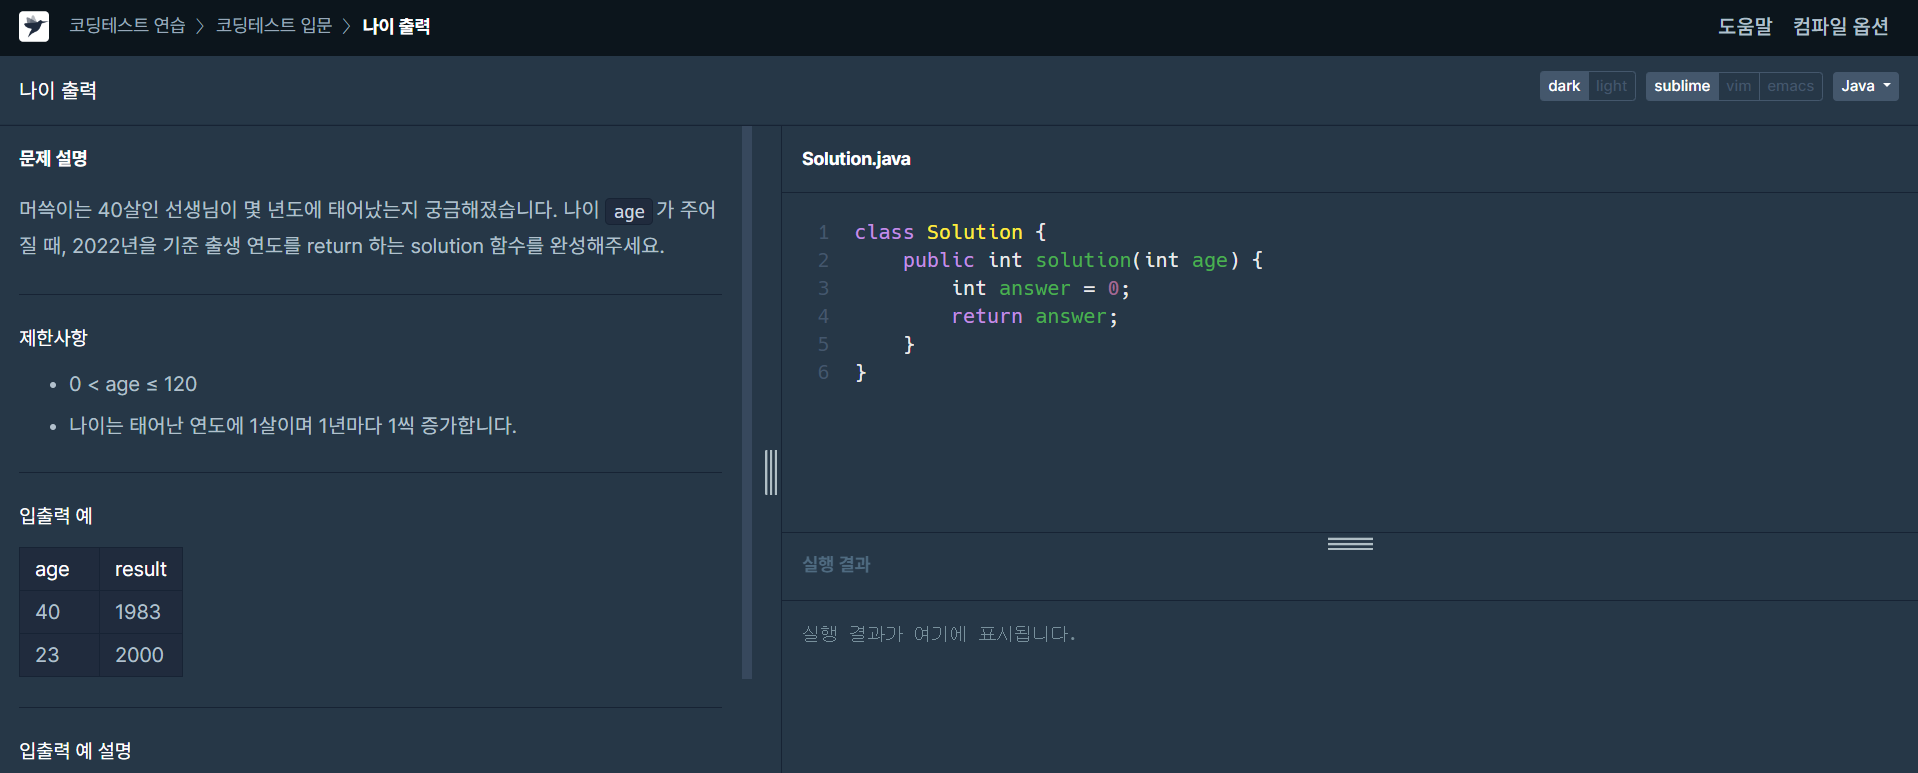Click the problem description scrollbar

point(747,402)
